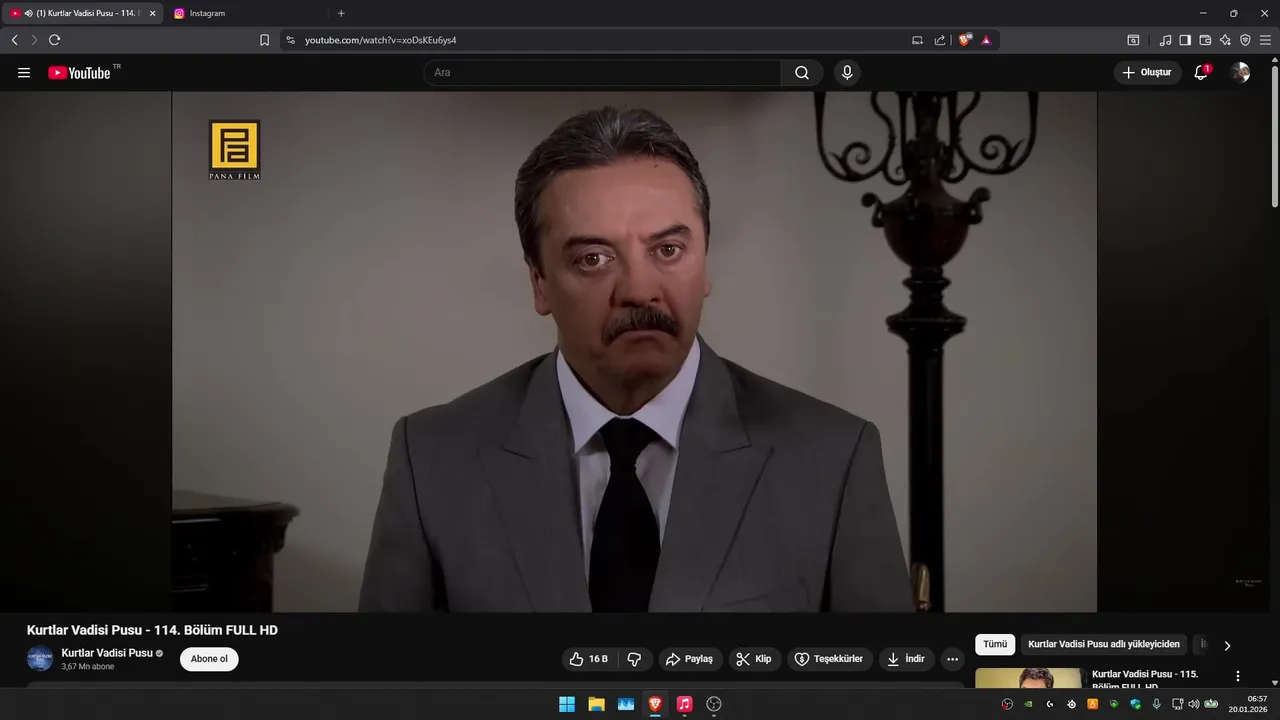Image resolution: width=1280 pixels, height=720 pixels.
Task: Open the Windows Start menu
Action: (567, 704)
